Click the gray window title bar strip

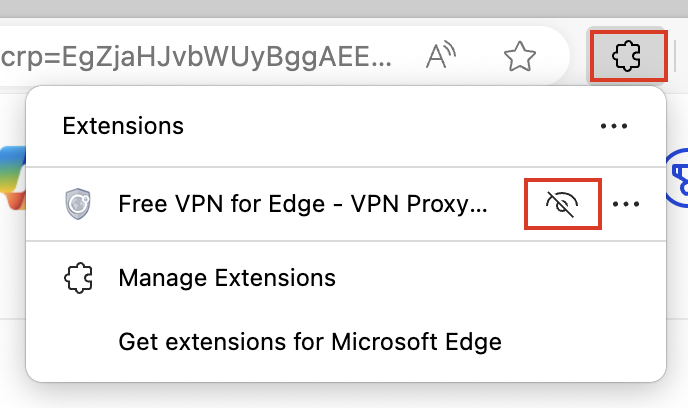click(344, 9)
